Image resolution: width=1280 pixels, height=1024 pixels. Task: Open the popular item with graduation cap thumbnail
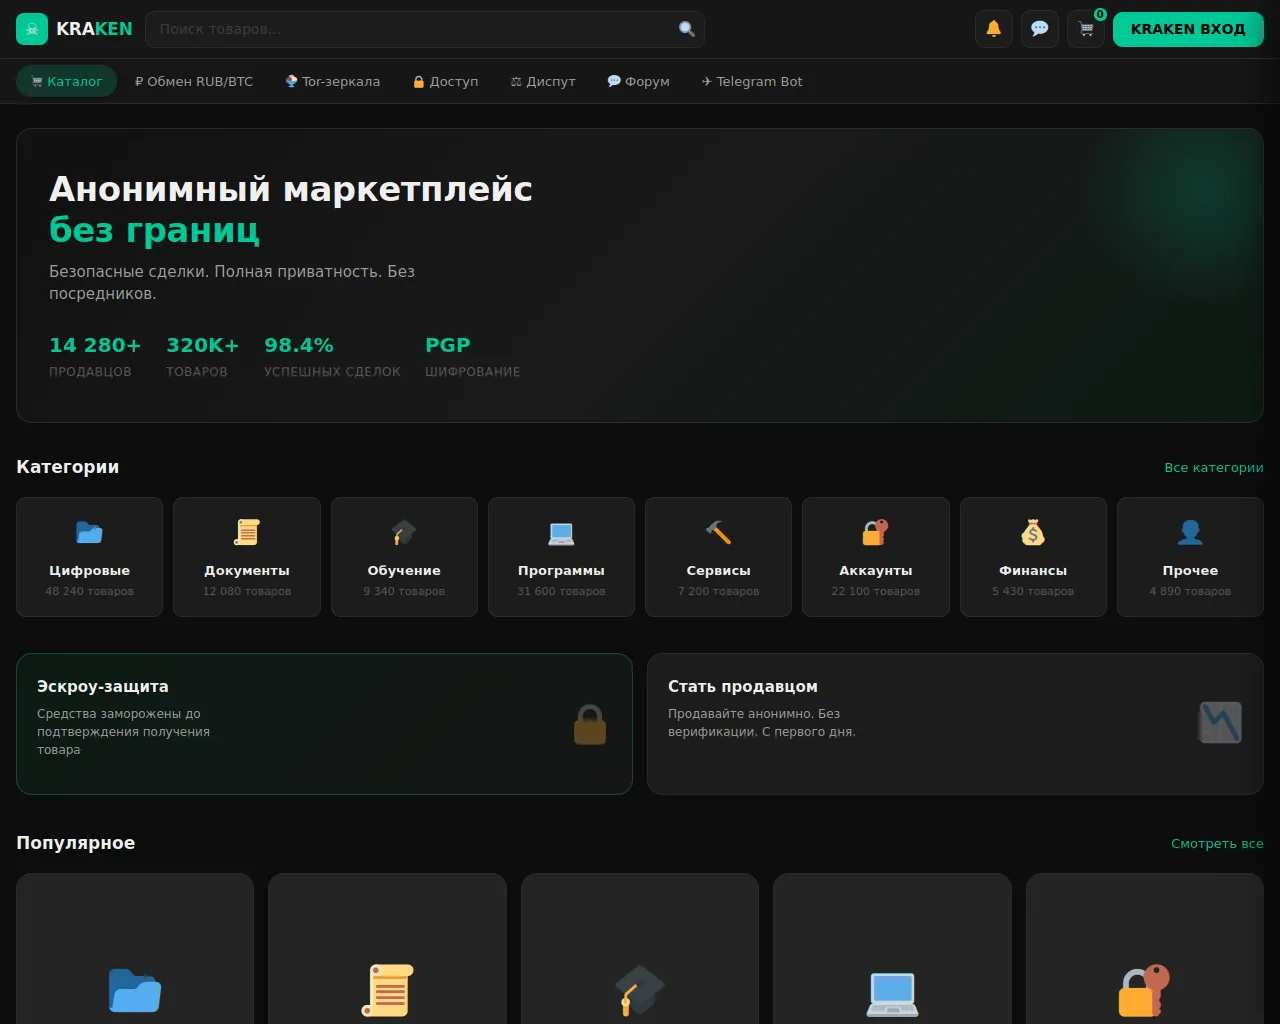[640, 949]
